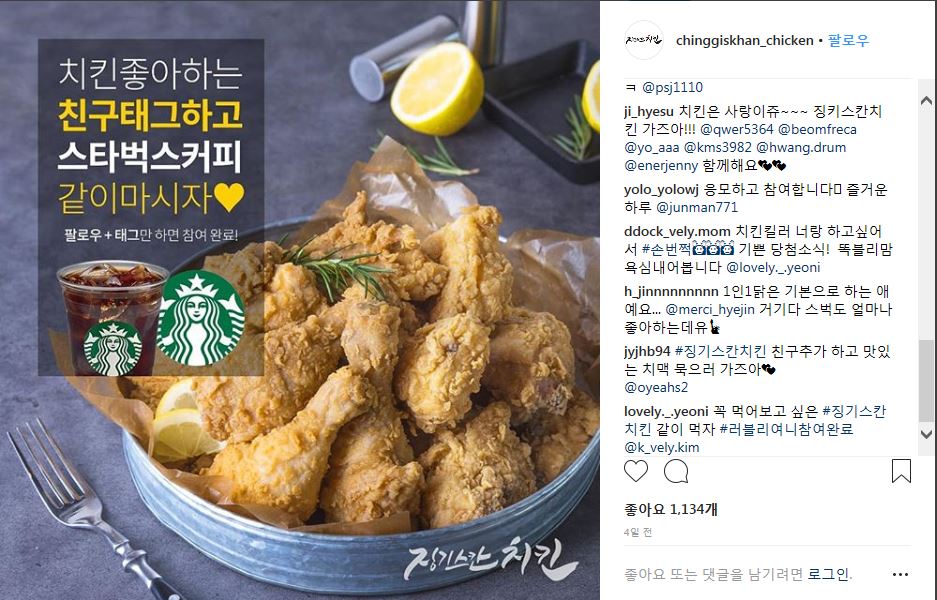Screen dimensions: 937x600
Task: Open hashtag #러블리여니참여완료
Action: (786, 429)
